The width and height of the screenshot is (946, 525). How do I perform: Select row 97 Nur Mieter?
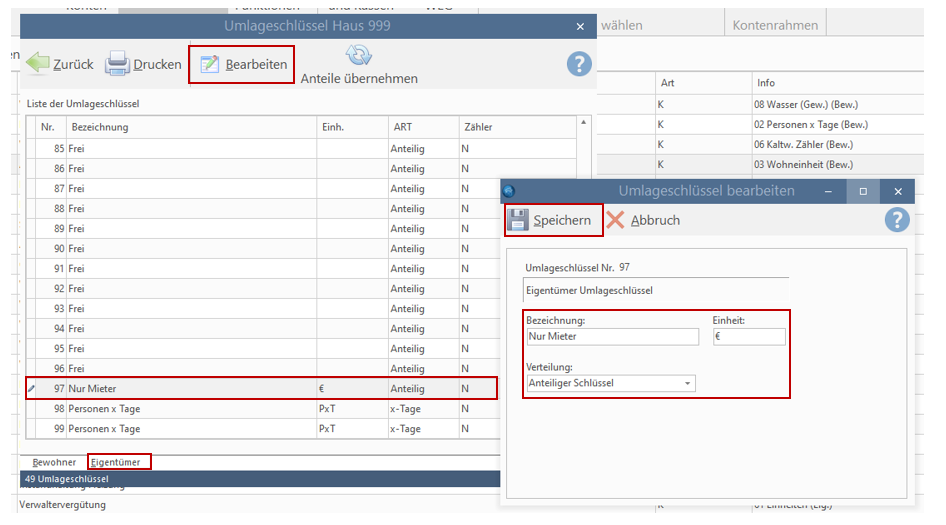tap(190, 388)
